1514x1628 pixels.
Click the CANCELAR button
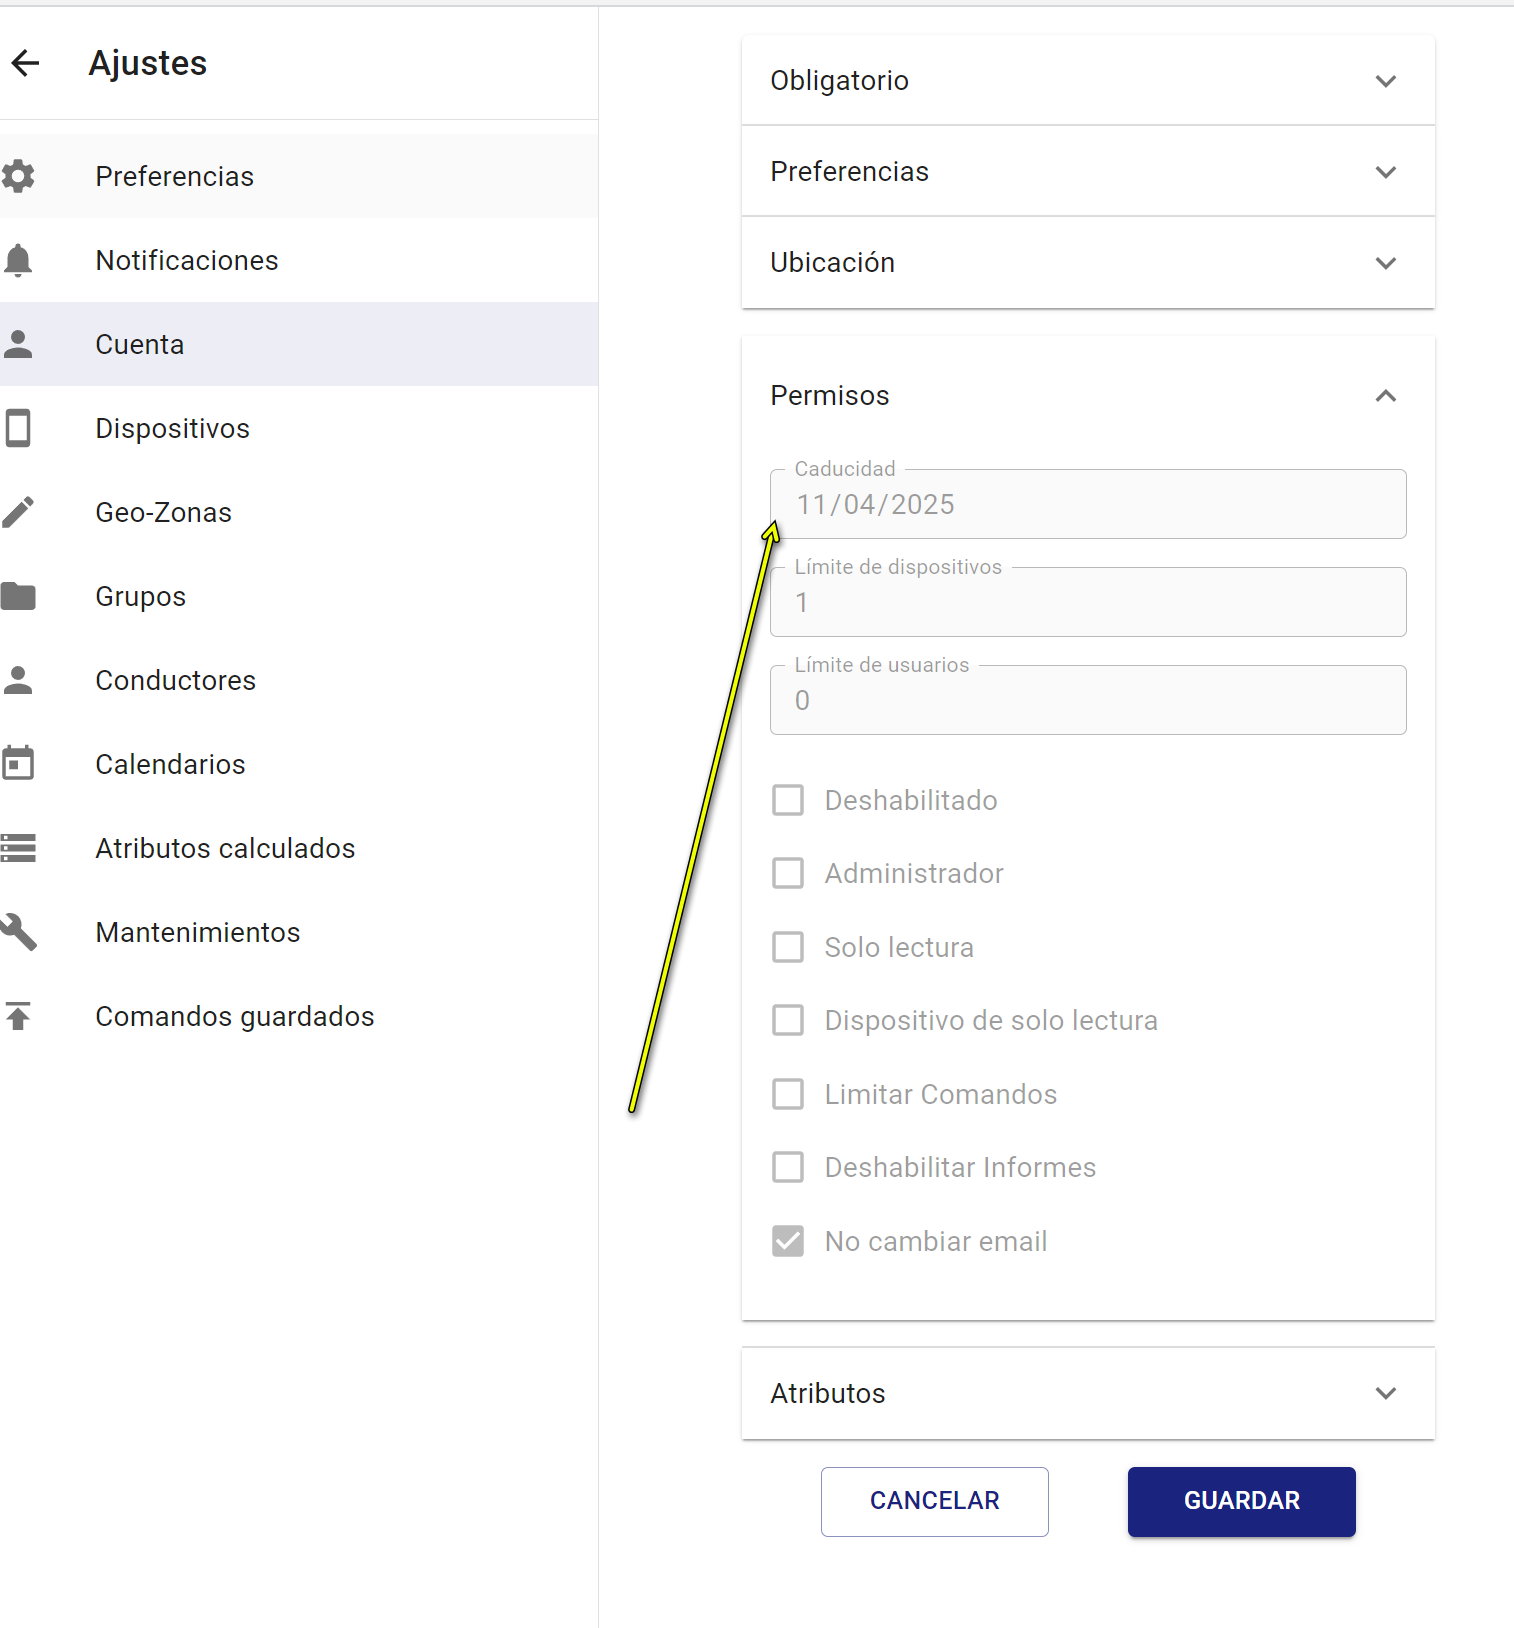[x=935, y=1501]
